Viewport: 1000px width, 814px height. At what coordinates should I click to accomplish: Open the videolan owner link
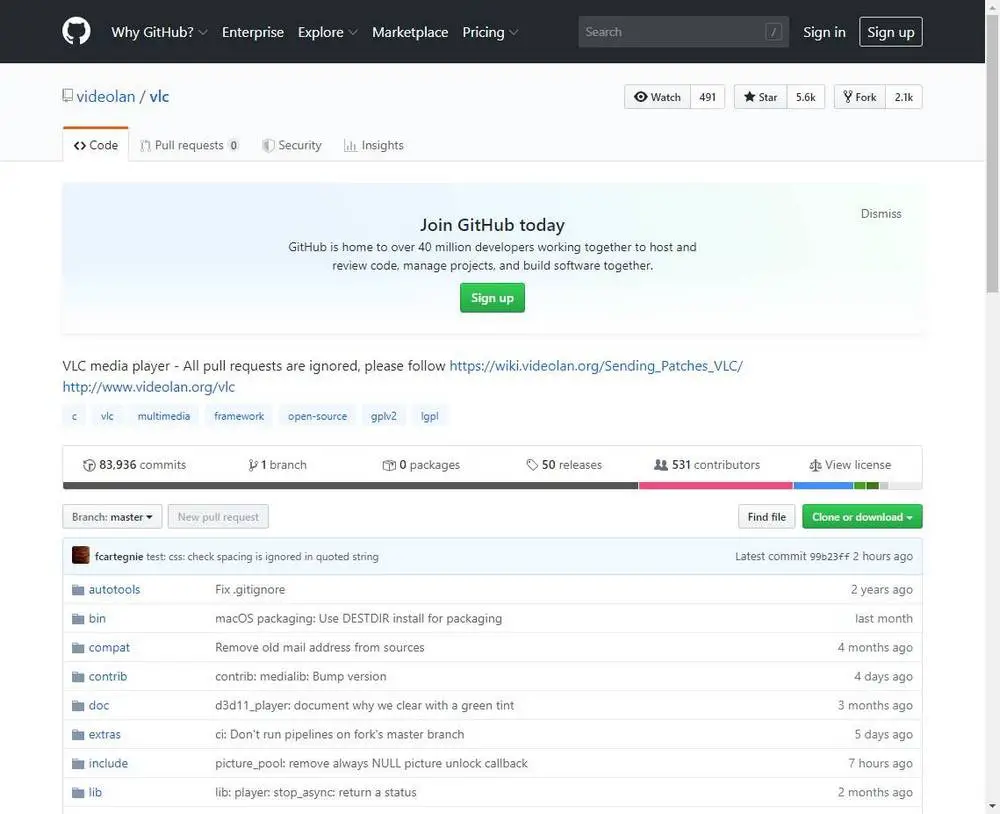(106, 96)
